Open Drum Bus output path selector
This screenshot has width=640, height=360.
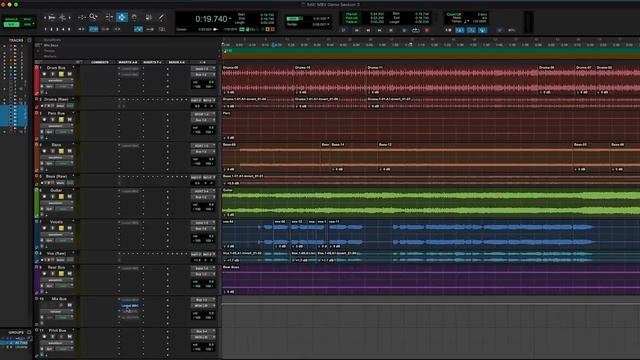click(202, 75)
